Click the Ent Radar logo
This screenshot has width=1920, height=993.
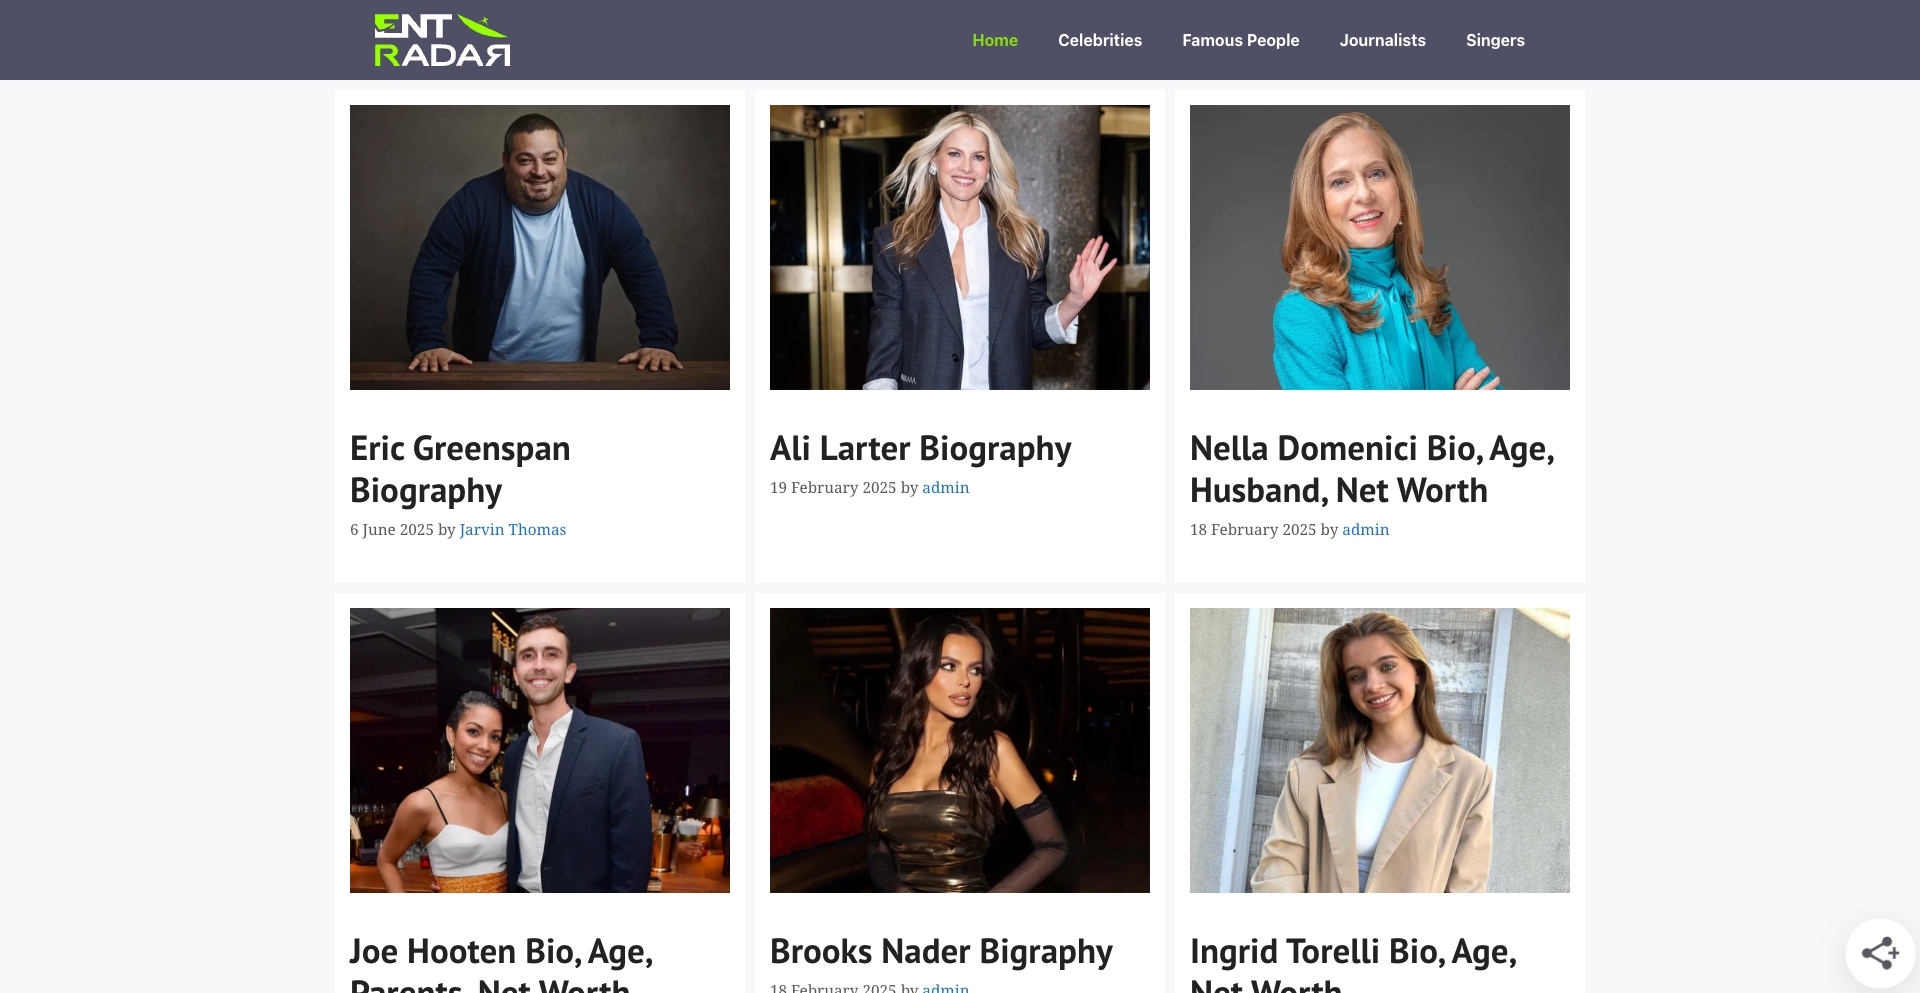(x=442, y=40)
